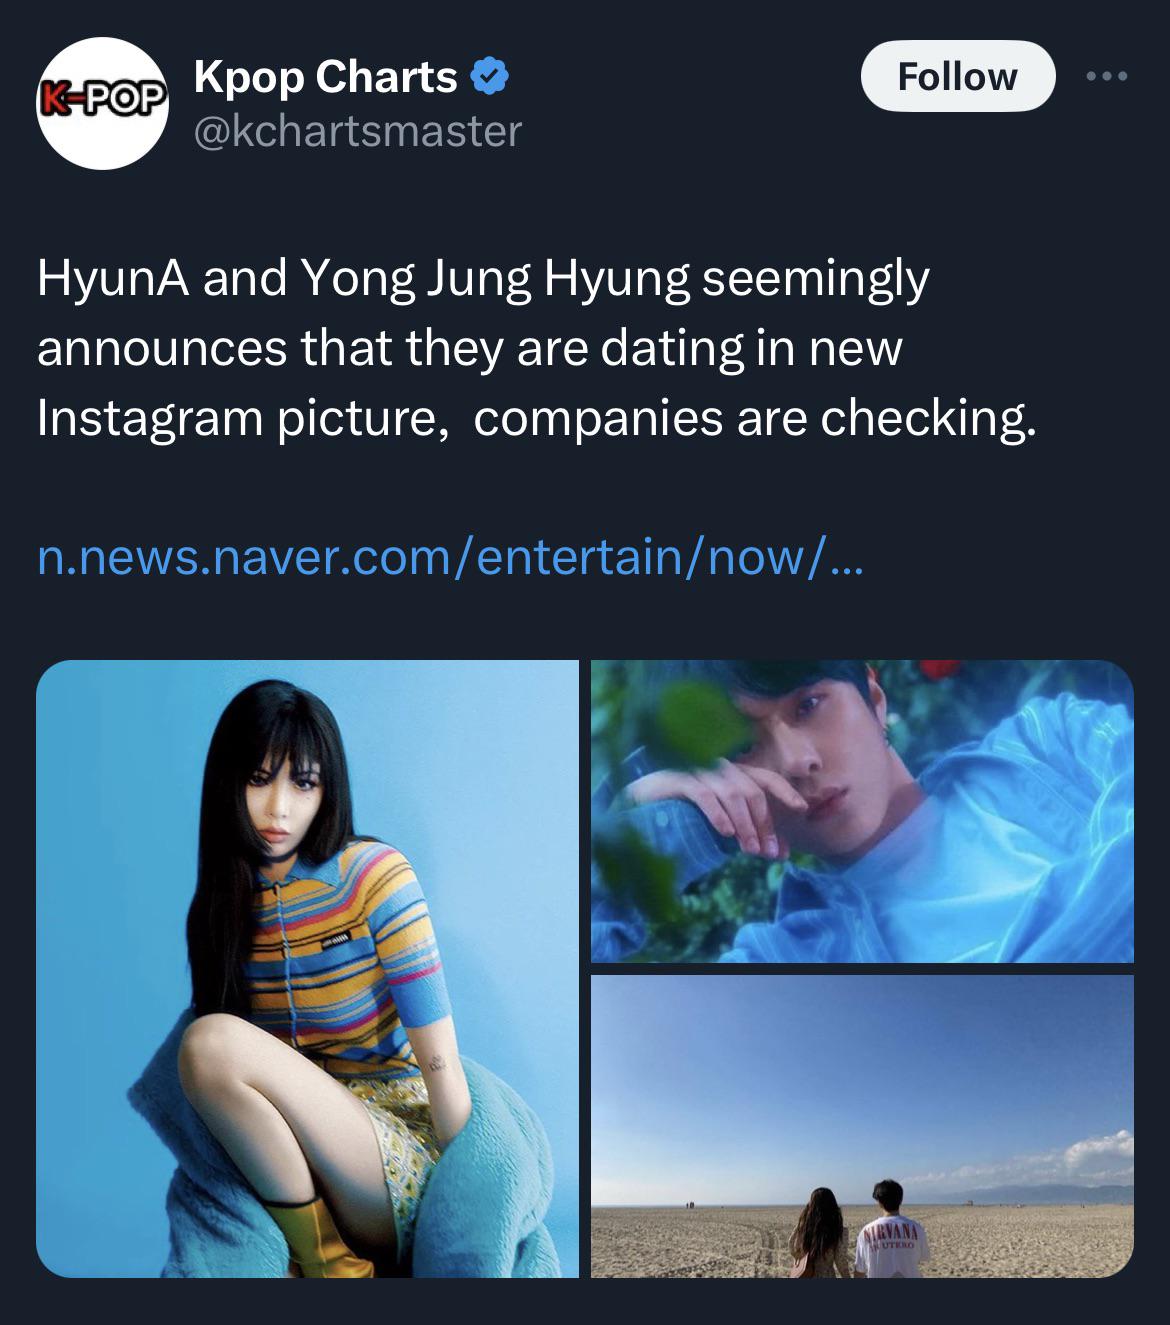Click the blue verified badge
Screen dimensions: 1170x1325
489,77
